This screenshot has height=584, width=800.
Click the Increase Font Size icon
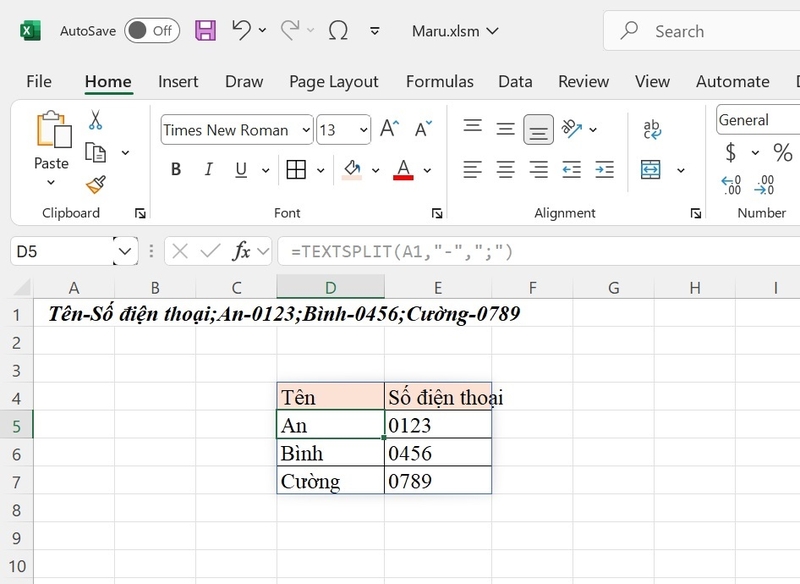click(x=387, y=127)
